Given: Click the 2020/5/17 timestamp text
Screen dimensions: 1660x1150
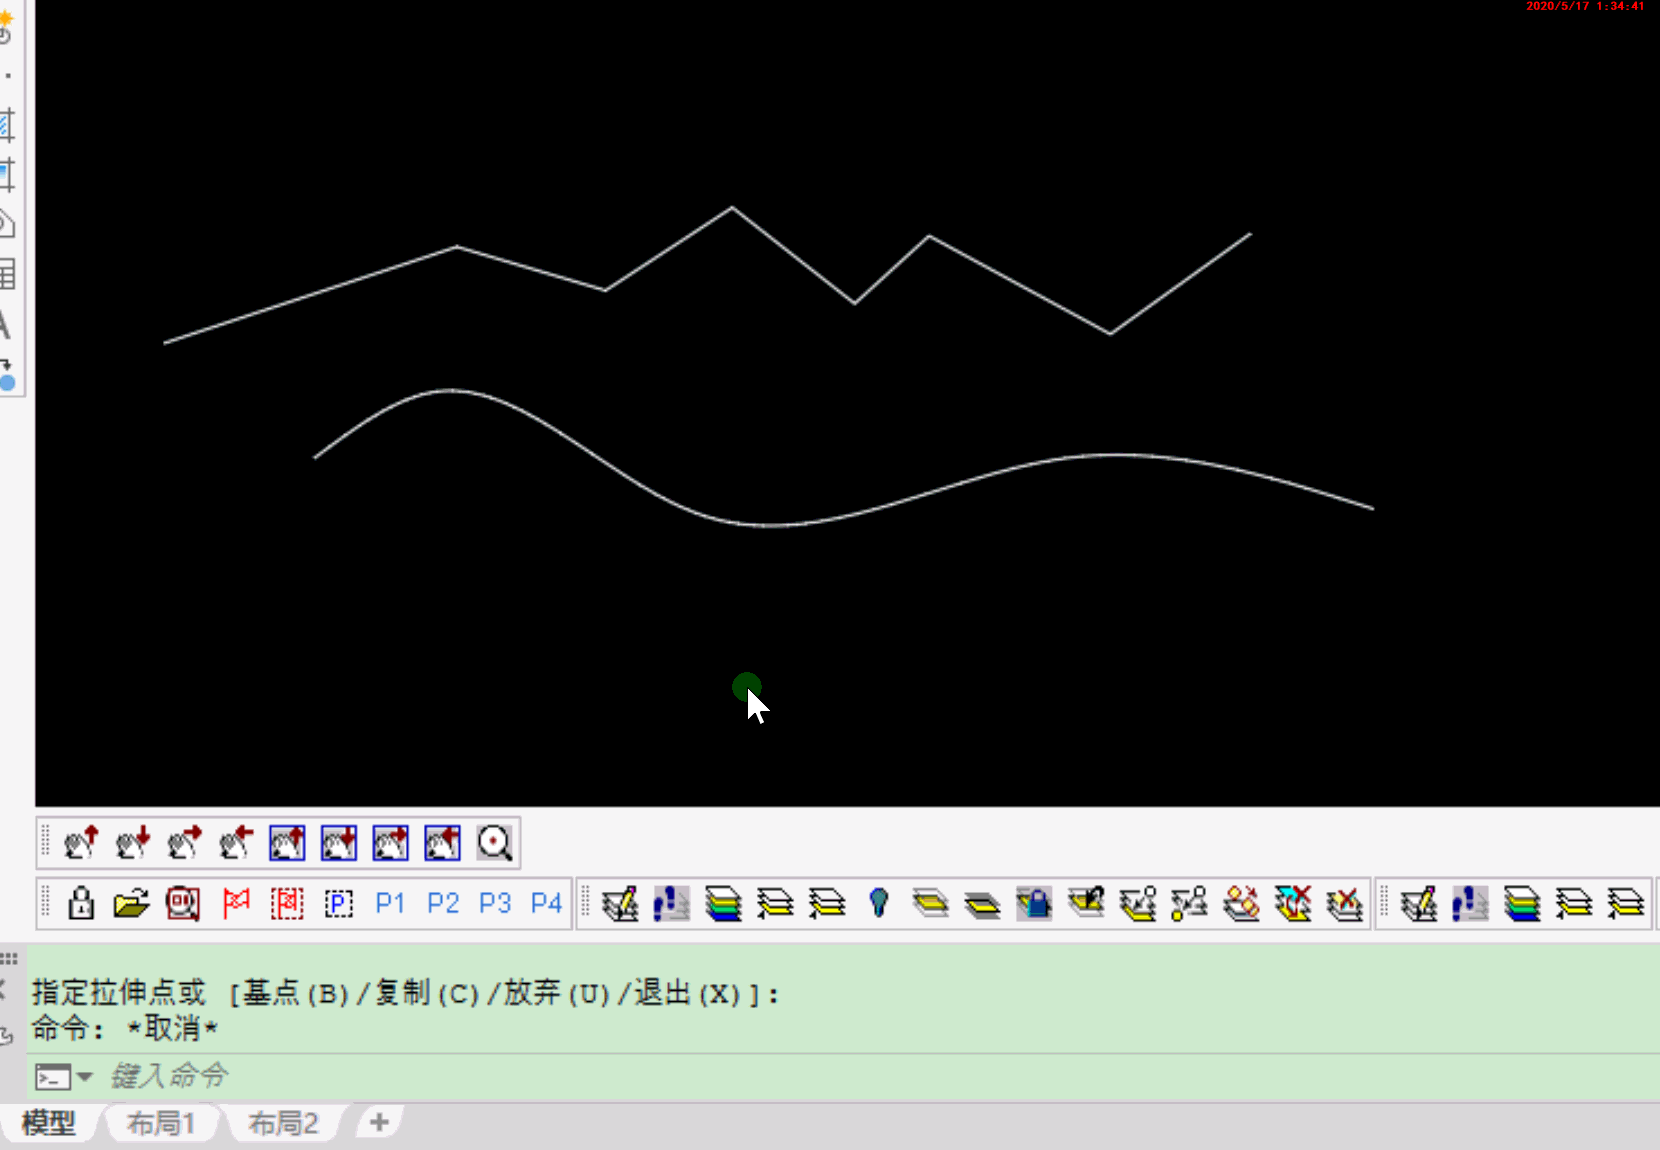Looking at the screenshot, I should tap(1584, 6).
